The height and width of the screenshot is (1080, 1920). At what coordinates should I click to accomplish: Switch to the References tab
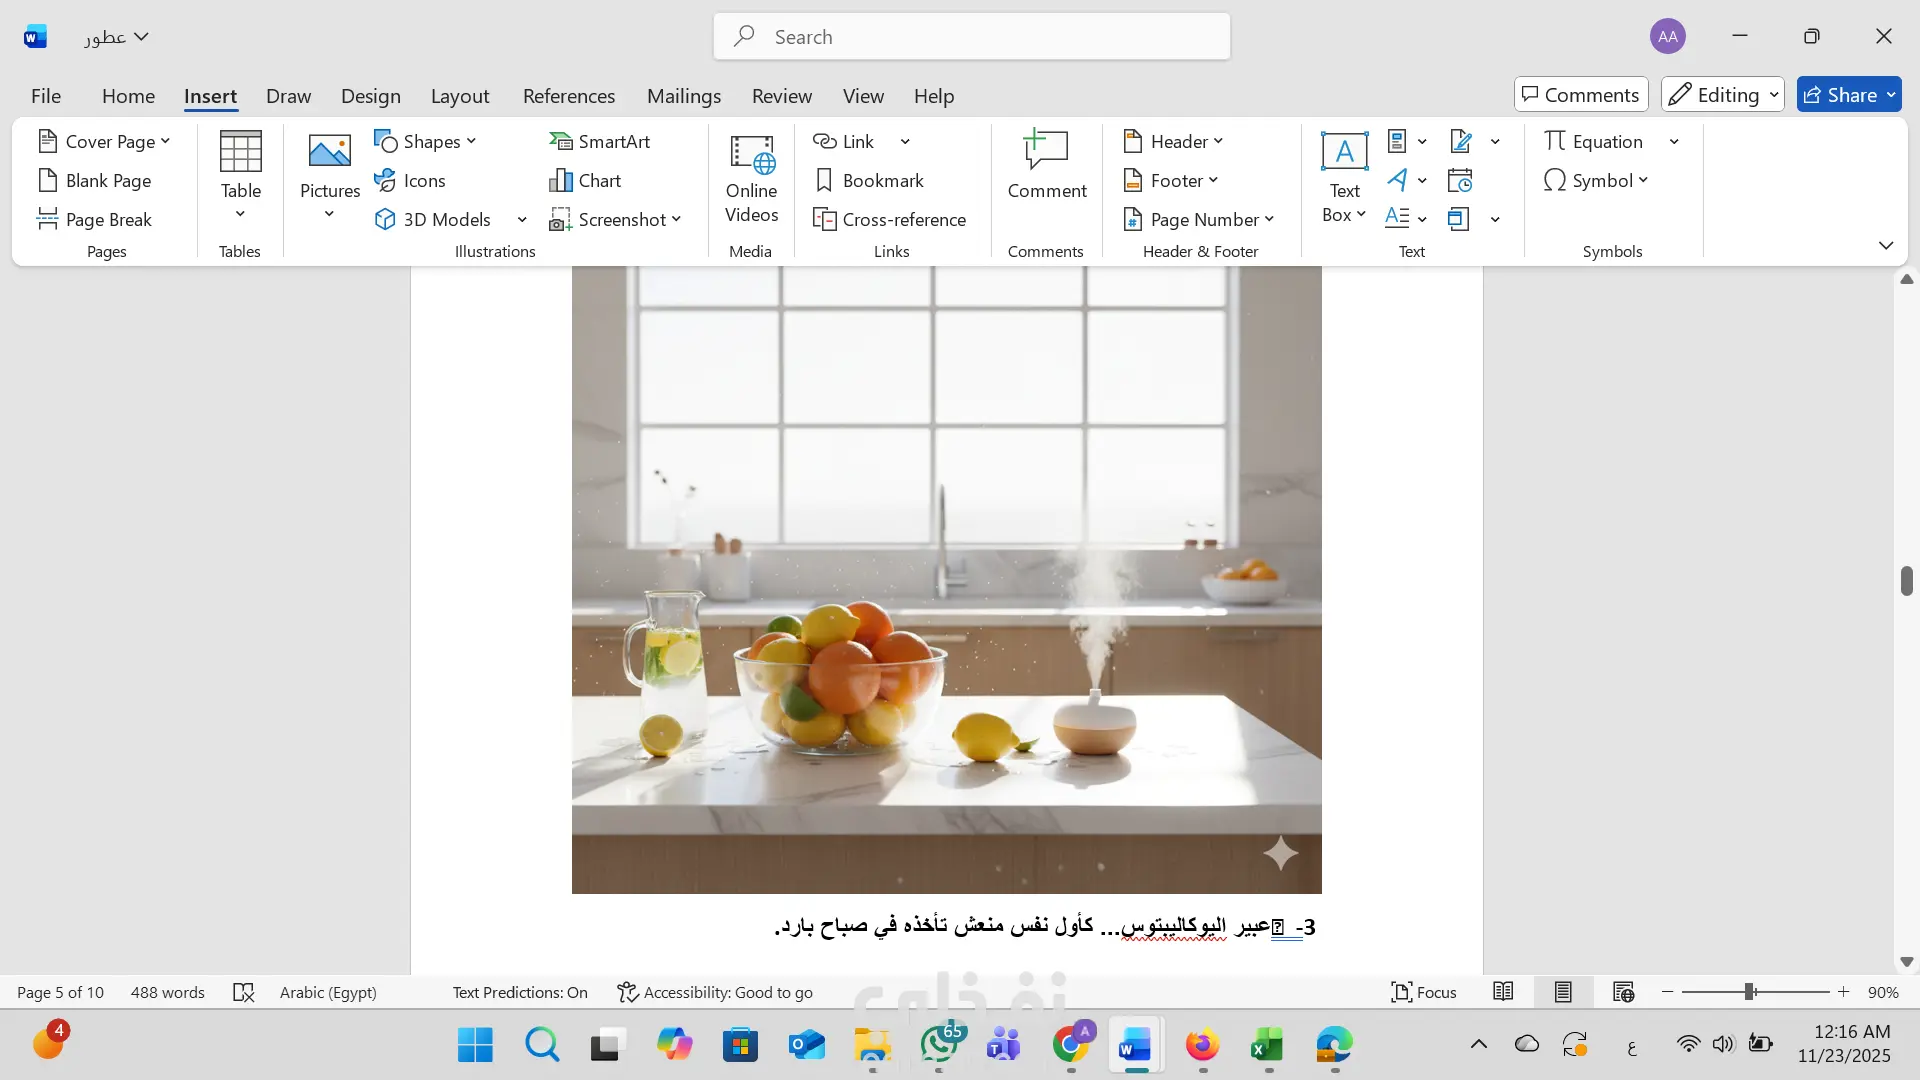[568, 96]
